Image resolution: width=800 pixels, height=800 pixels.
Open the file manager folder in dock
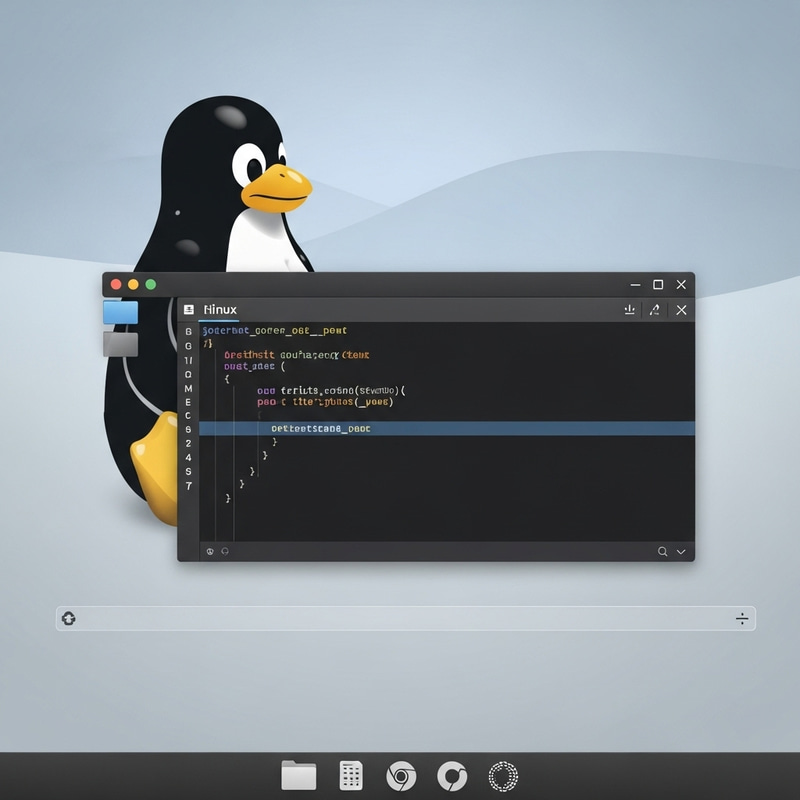pos(298,775)
